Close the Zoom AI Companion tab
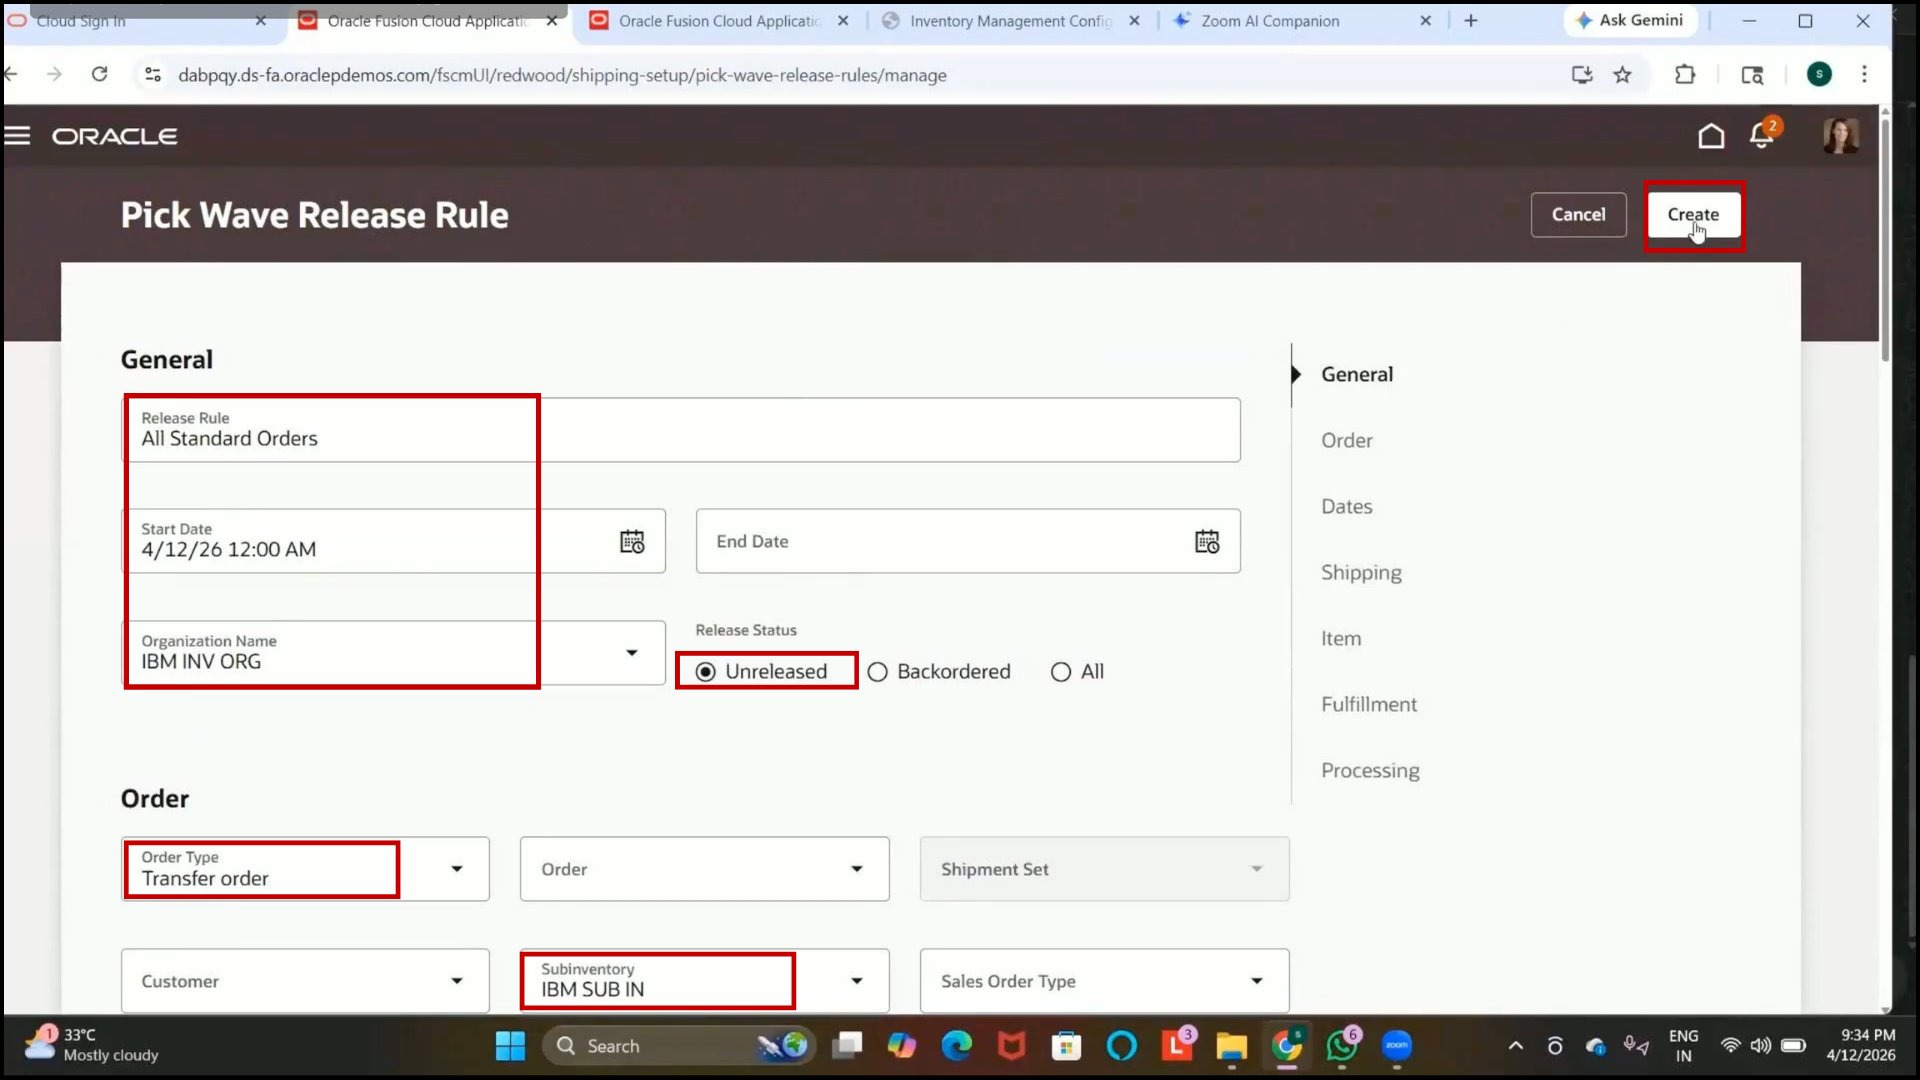1920x1080 pixels. coord(1425,21)
